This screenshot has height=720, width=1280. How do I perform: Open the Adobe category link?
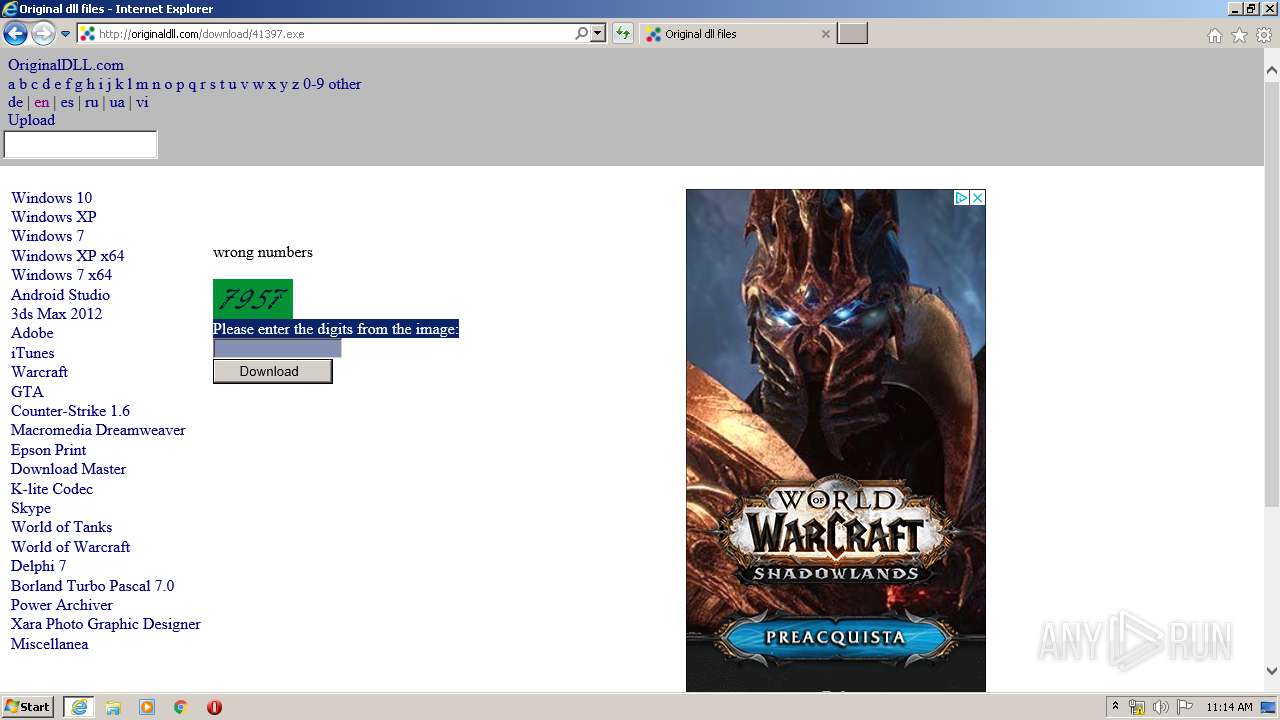[x=32, y=333]
